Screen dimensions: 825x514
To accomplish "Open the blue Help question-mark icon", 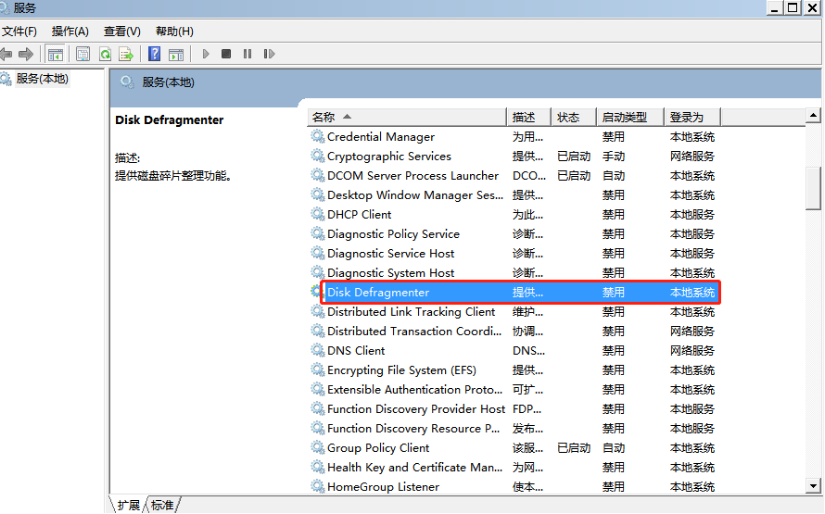I will (155, 54).
